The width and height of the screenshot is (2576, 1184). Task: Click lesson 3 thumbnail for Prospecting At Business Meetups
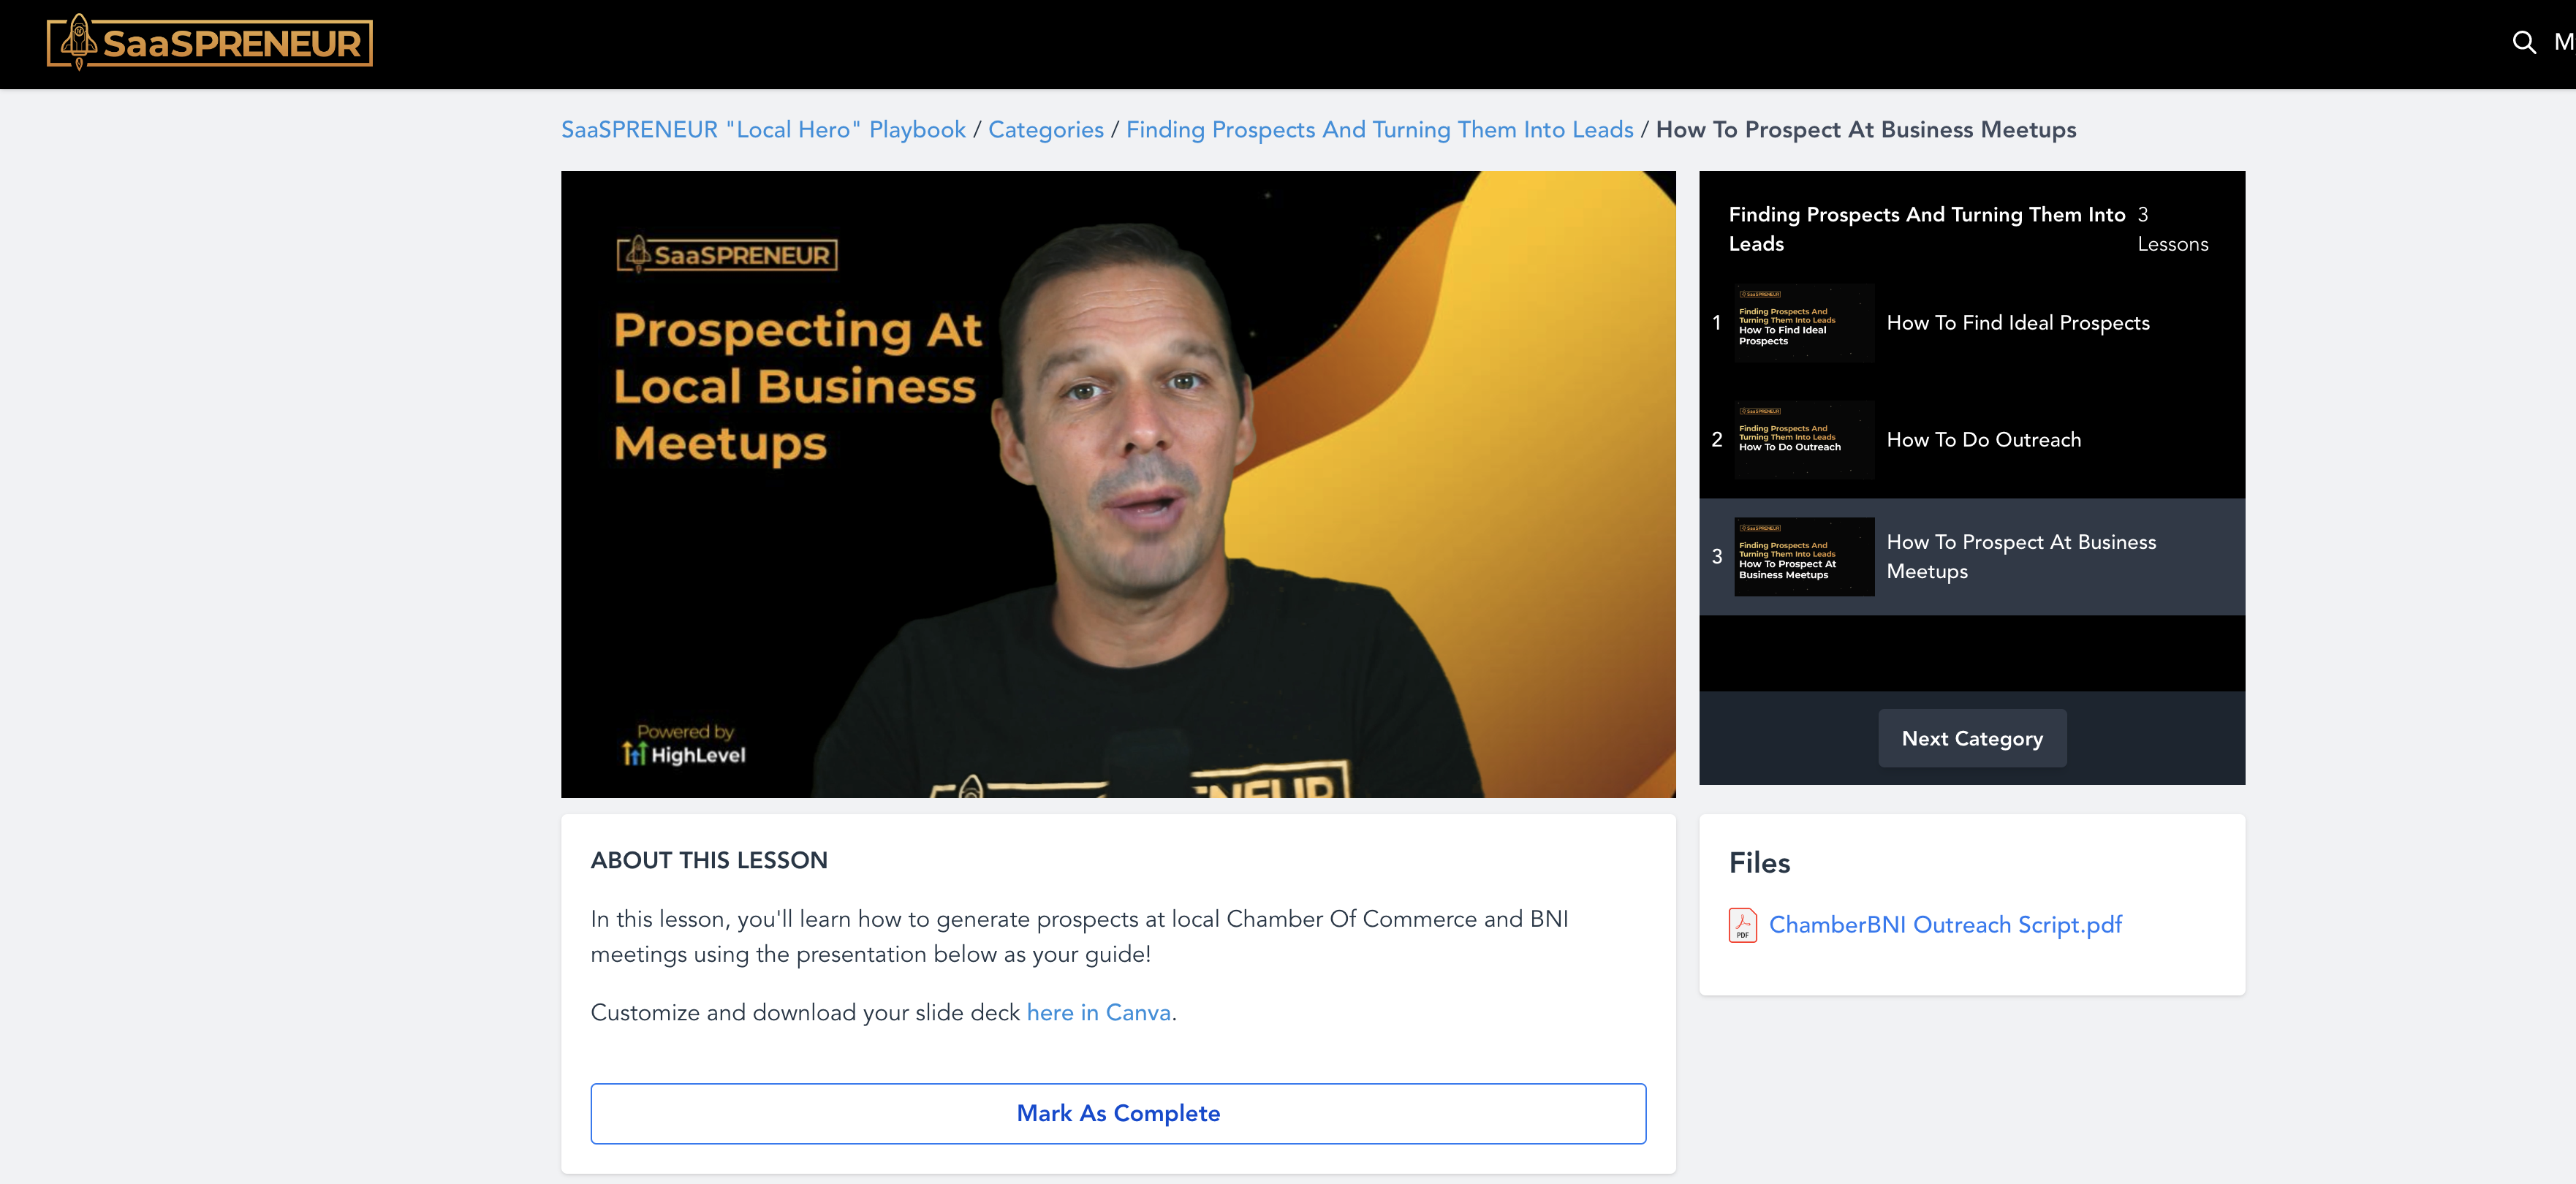coord(1803,556)
